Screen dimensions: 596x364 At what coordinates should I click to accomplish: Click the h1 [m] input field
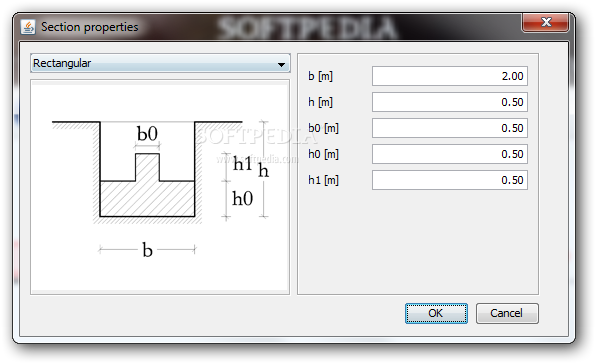pyautogui.click(x=450, y=180)
